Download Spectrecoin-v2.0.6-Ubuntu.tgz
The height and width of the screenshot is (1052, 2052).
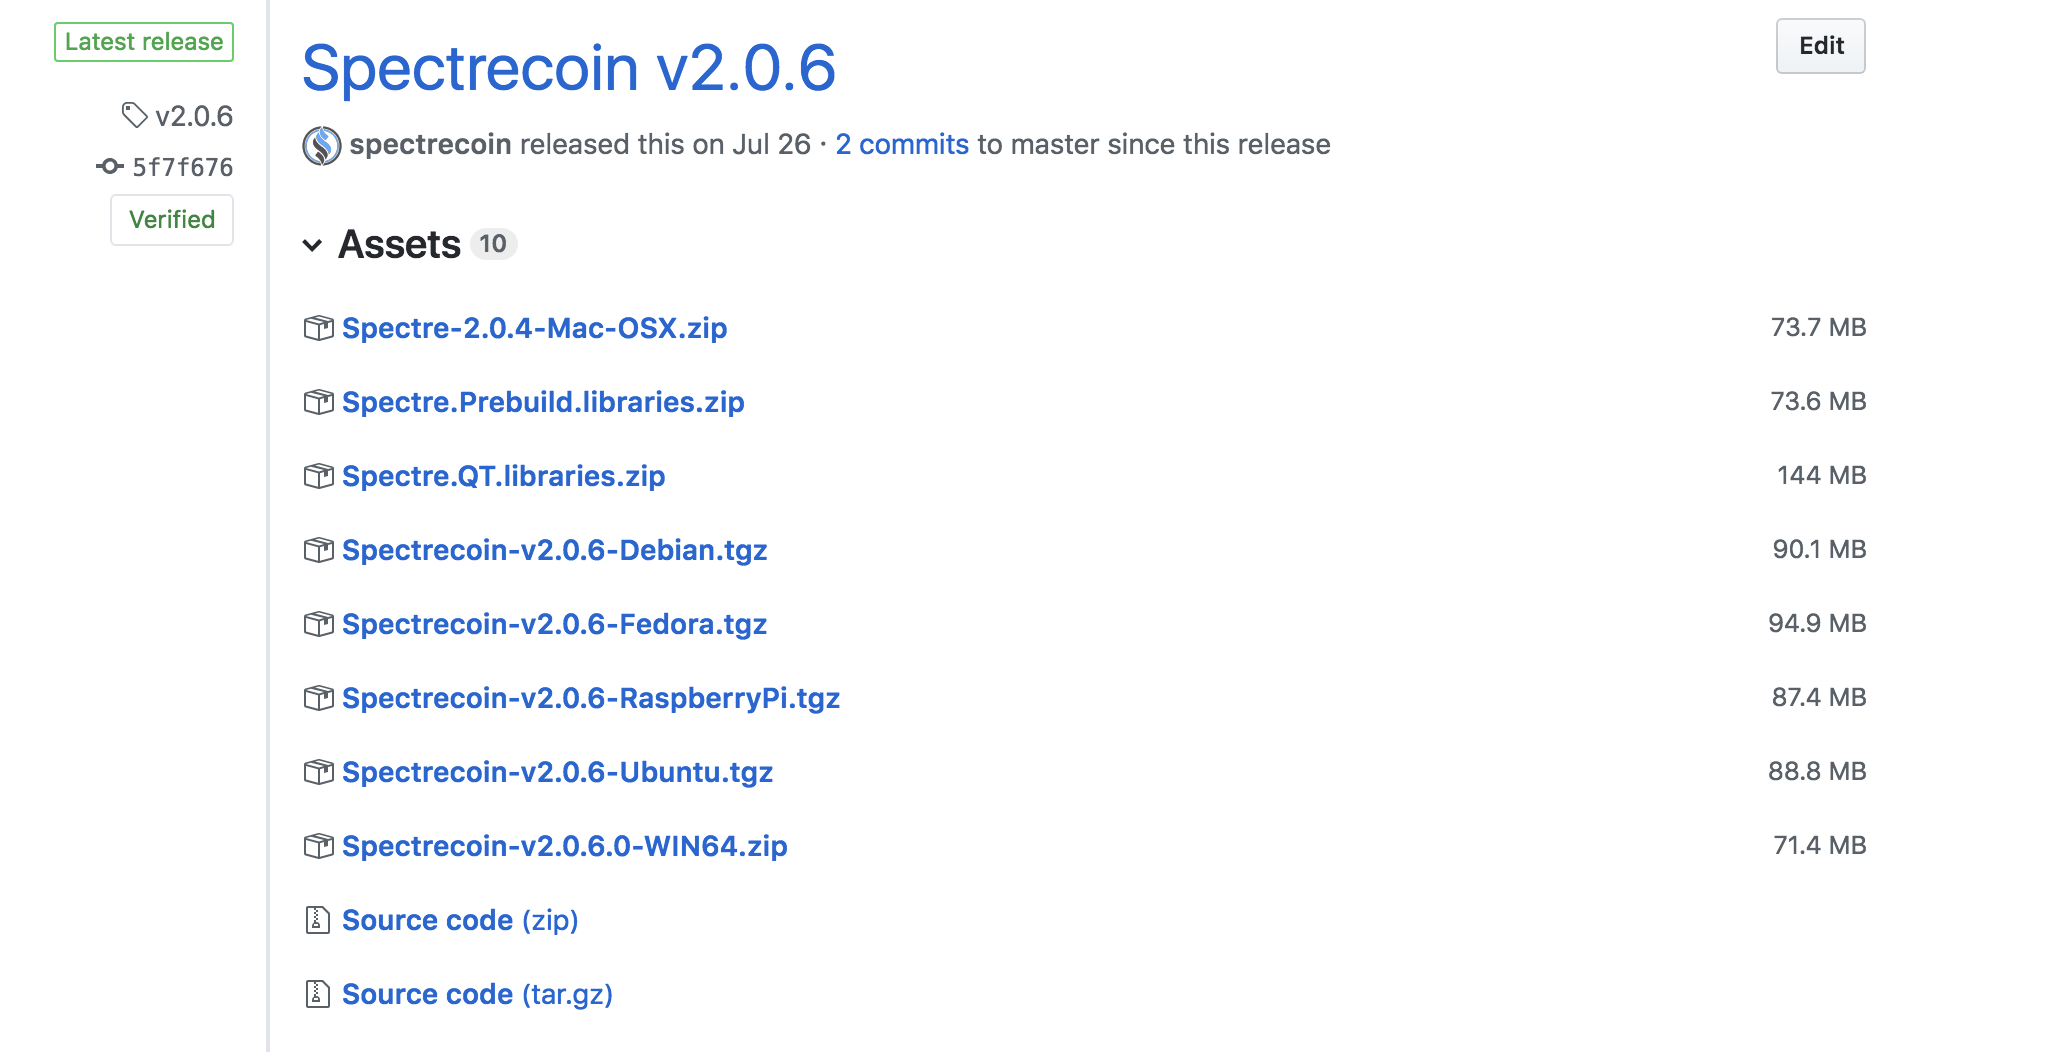[558, 772]
